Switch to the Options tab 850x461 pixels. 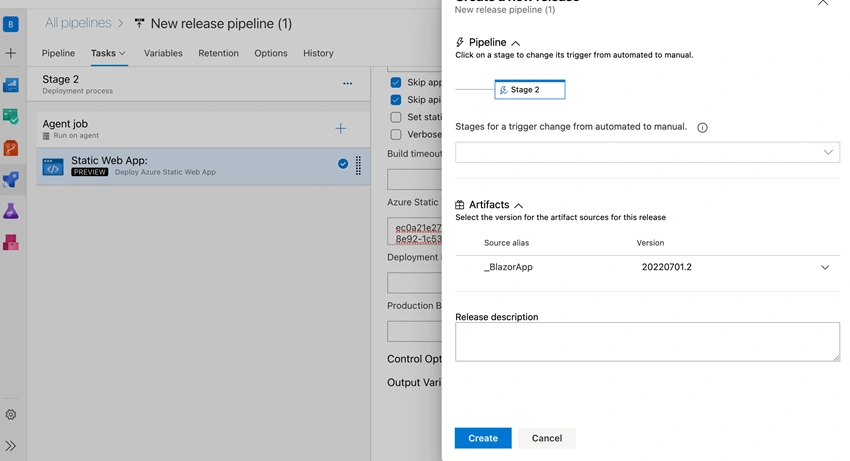pos(271,53)
